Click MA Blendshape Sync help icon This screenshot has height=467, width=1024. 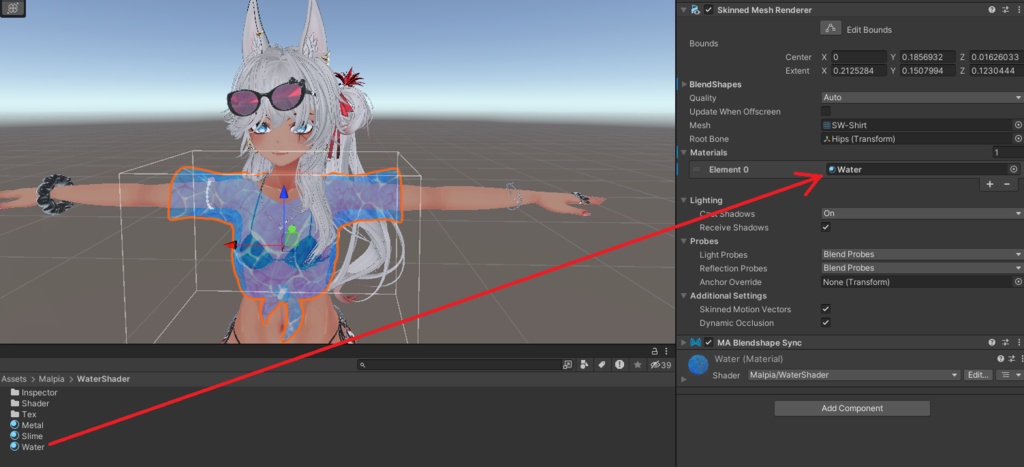coord(991,342)
